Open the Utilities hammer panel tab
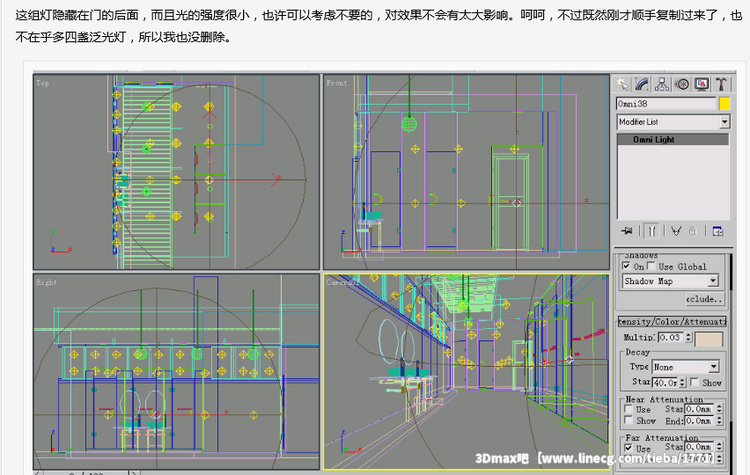This screenshot has height=475, width=750. (721, 85)
